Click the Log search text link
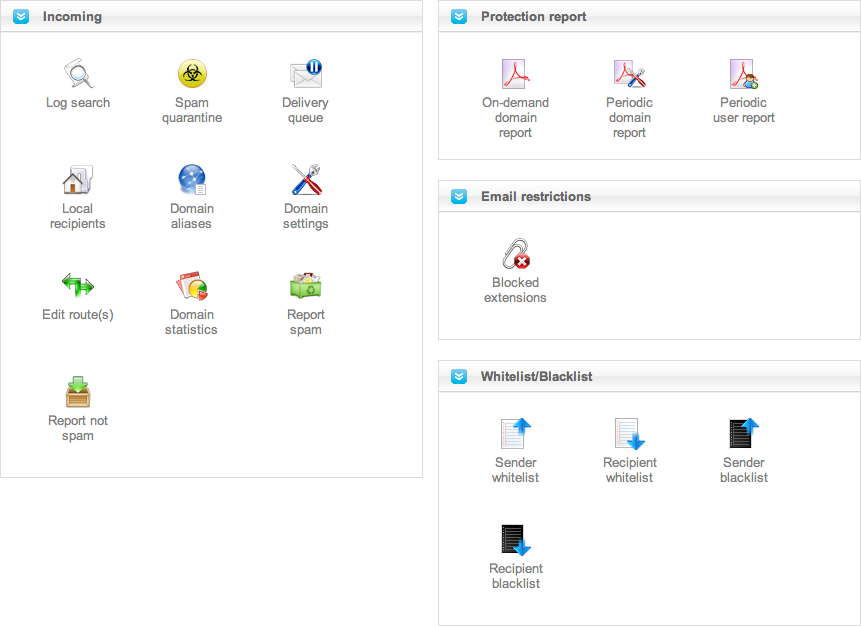 [78, 103]
